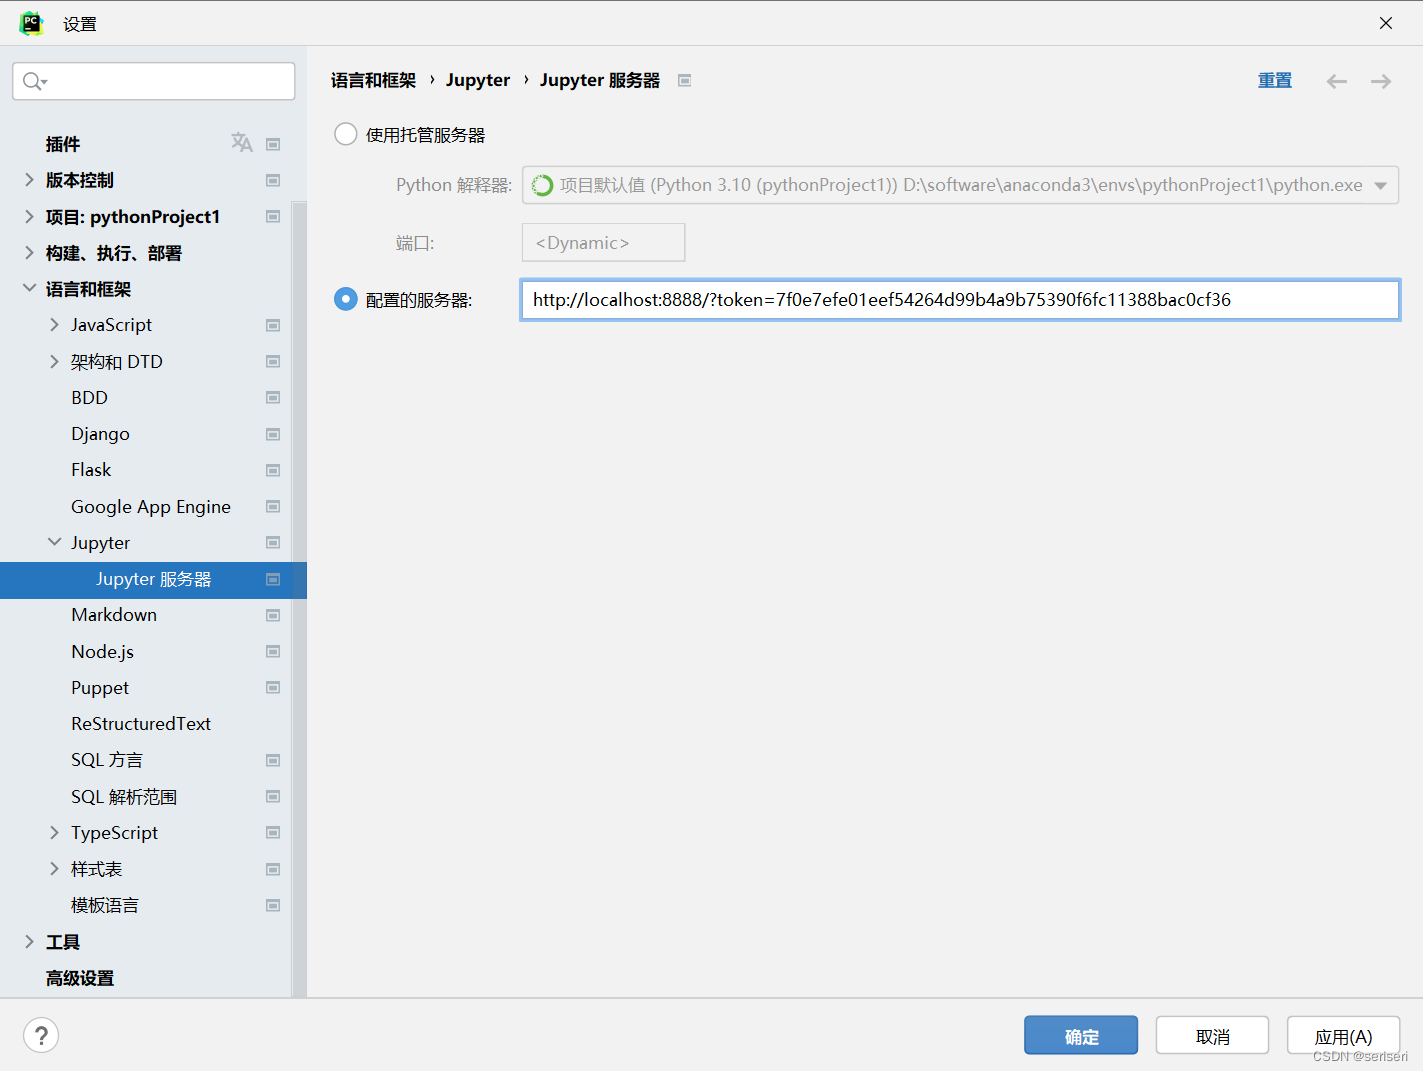Expand the 架构和 DTD node

point(54,361)
